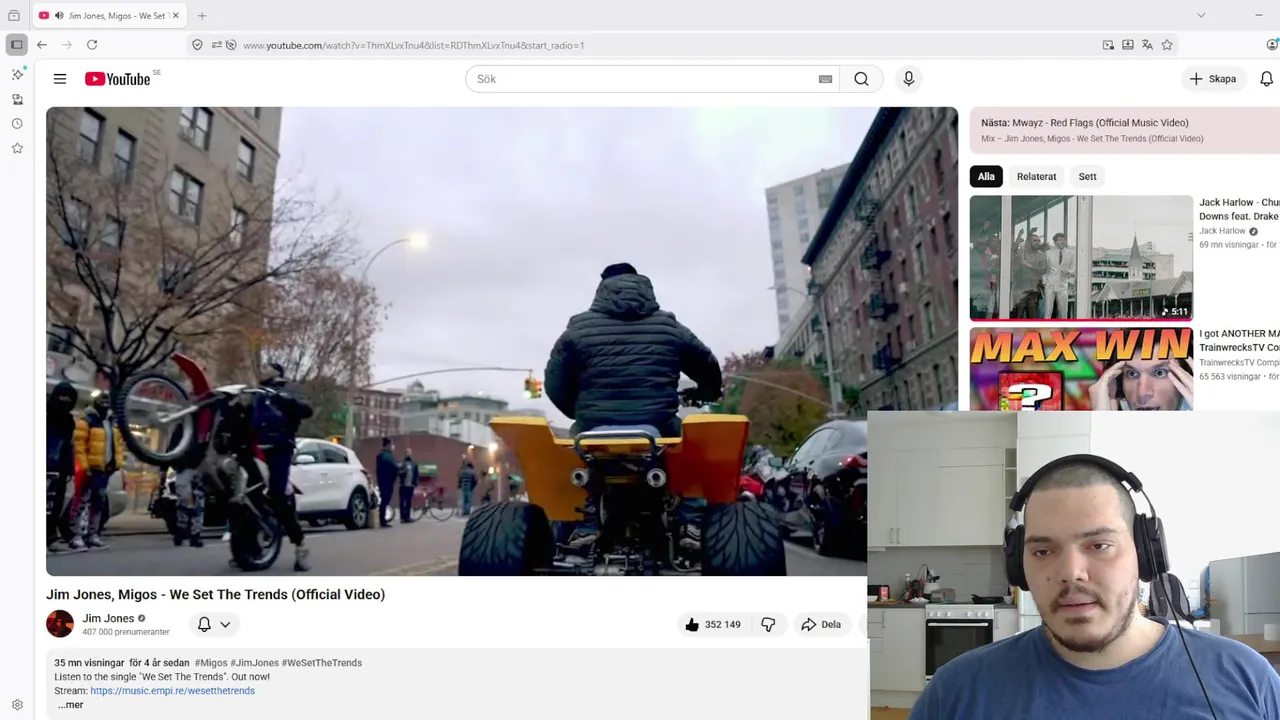Viewport: 1280px width, 720px height.
Task: Click the install/save page icon in address bar
Action: pos(1128,45)
